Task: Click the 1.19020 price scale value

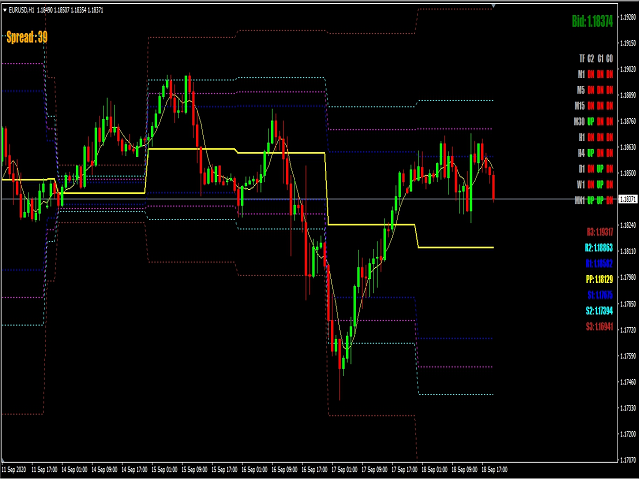Action: [x=628, y=69]
